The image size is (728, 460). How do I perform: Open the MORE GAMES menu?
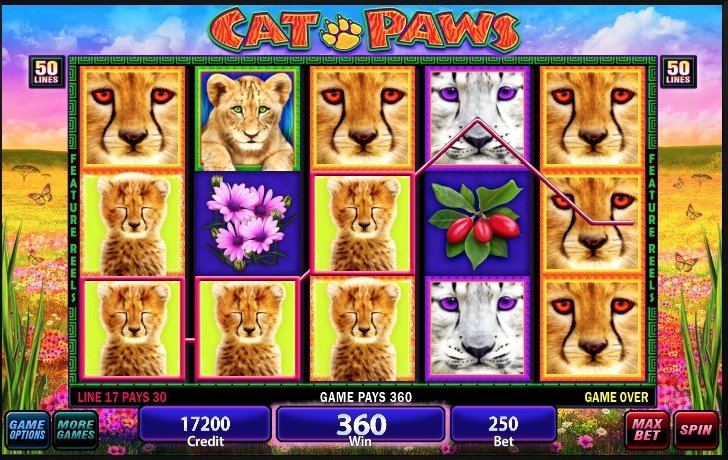tap(76, 430)
